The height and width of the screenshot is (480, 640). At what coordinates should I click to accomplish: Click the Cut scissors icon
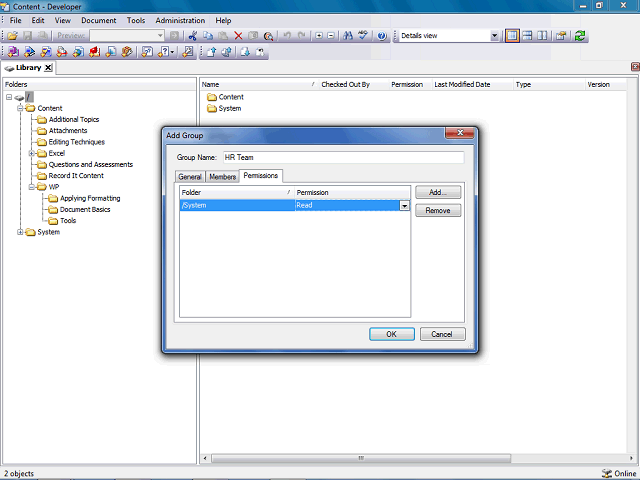(193, 36)
